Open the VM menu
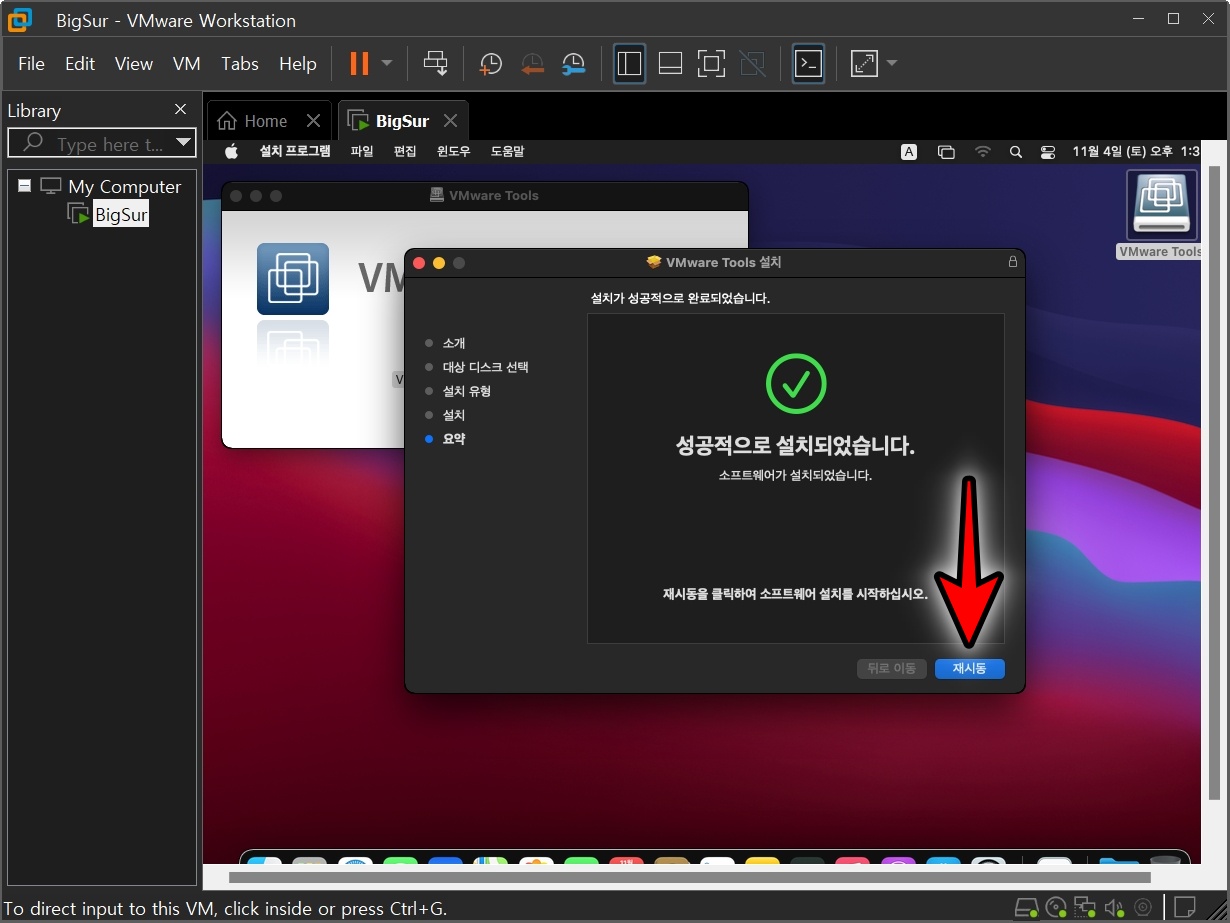The height and width of the screenshot is (923, 1230). coord(187,64)
